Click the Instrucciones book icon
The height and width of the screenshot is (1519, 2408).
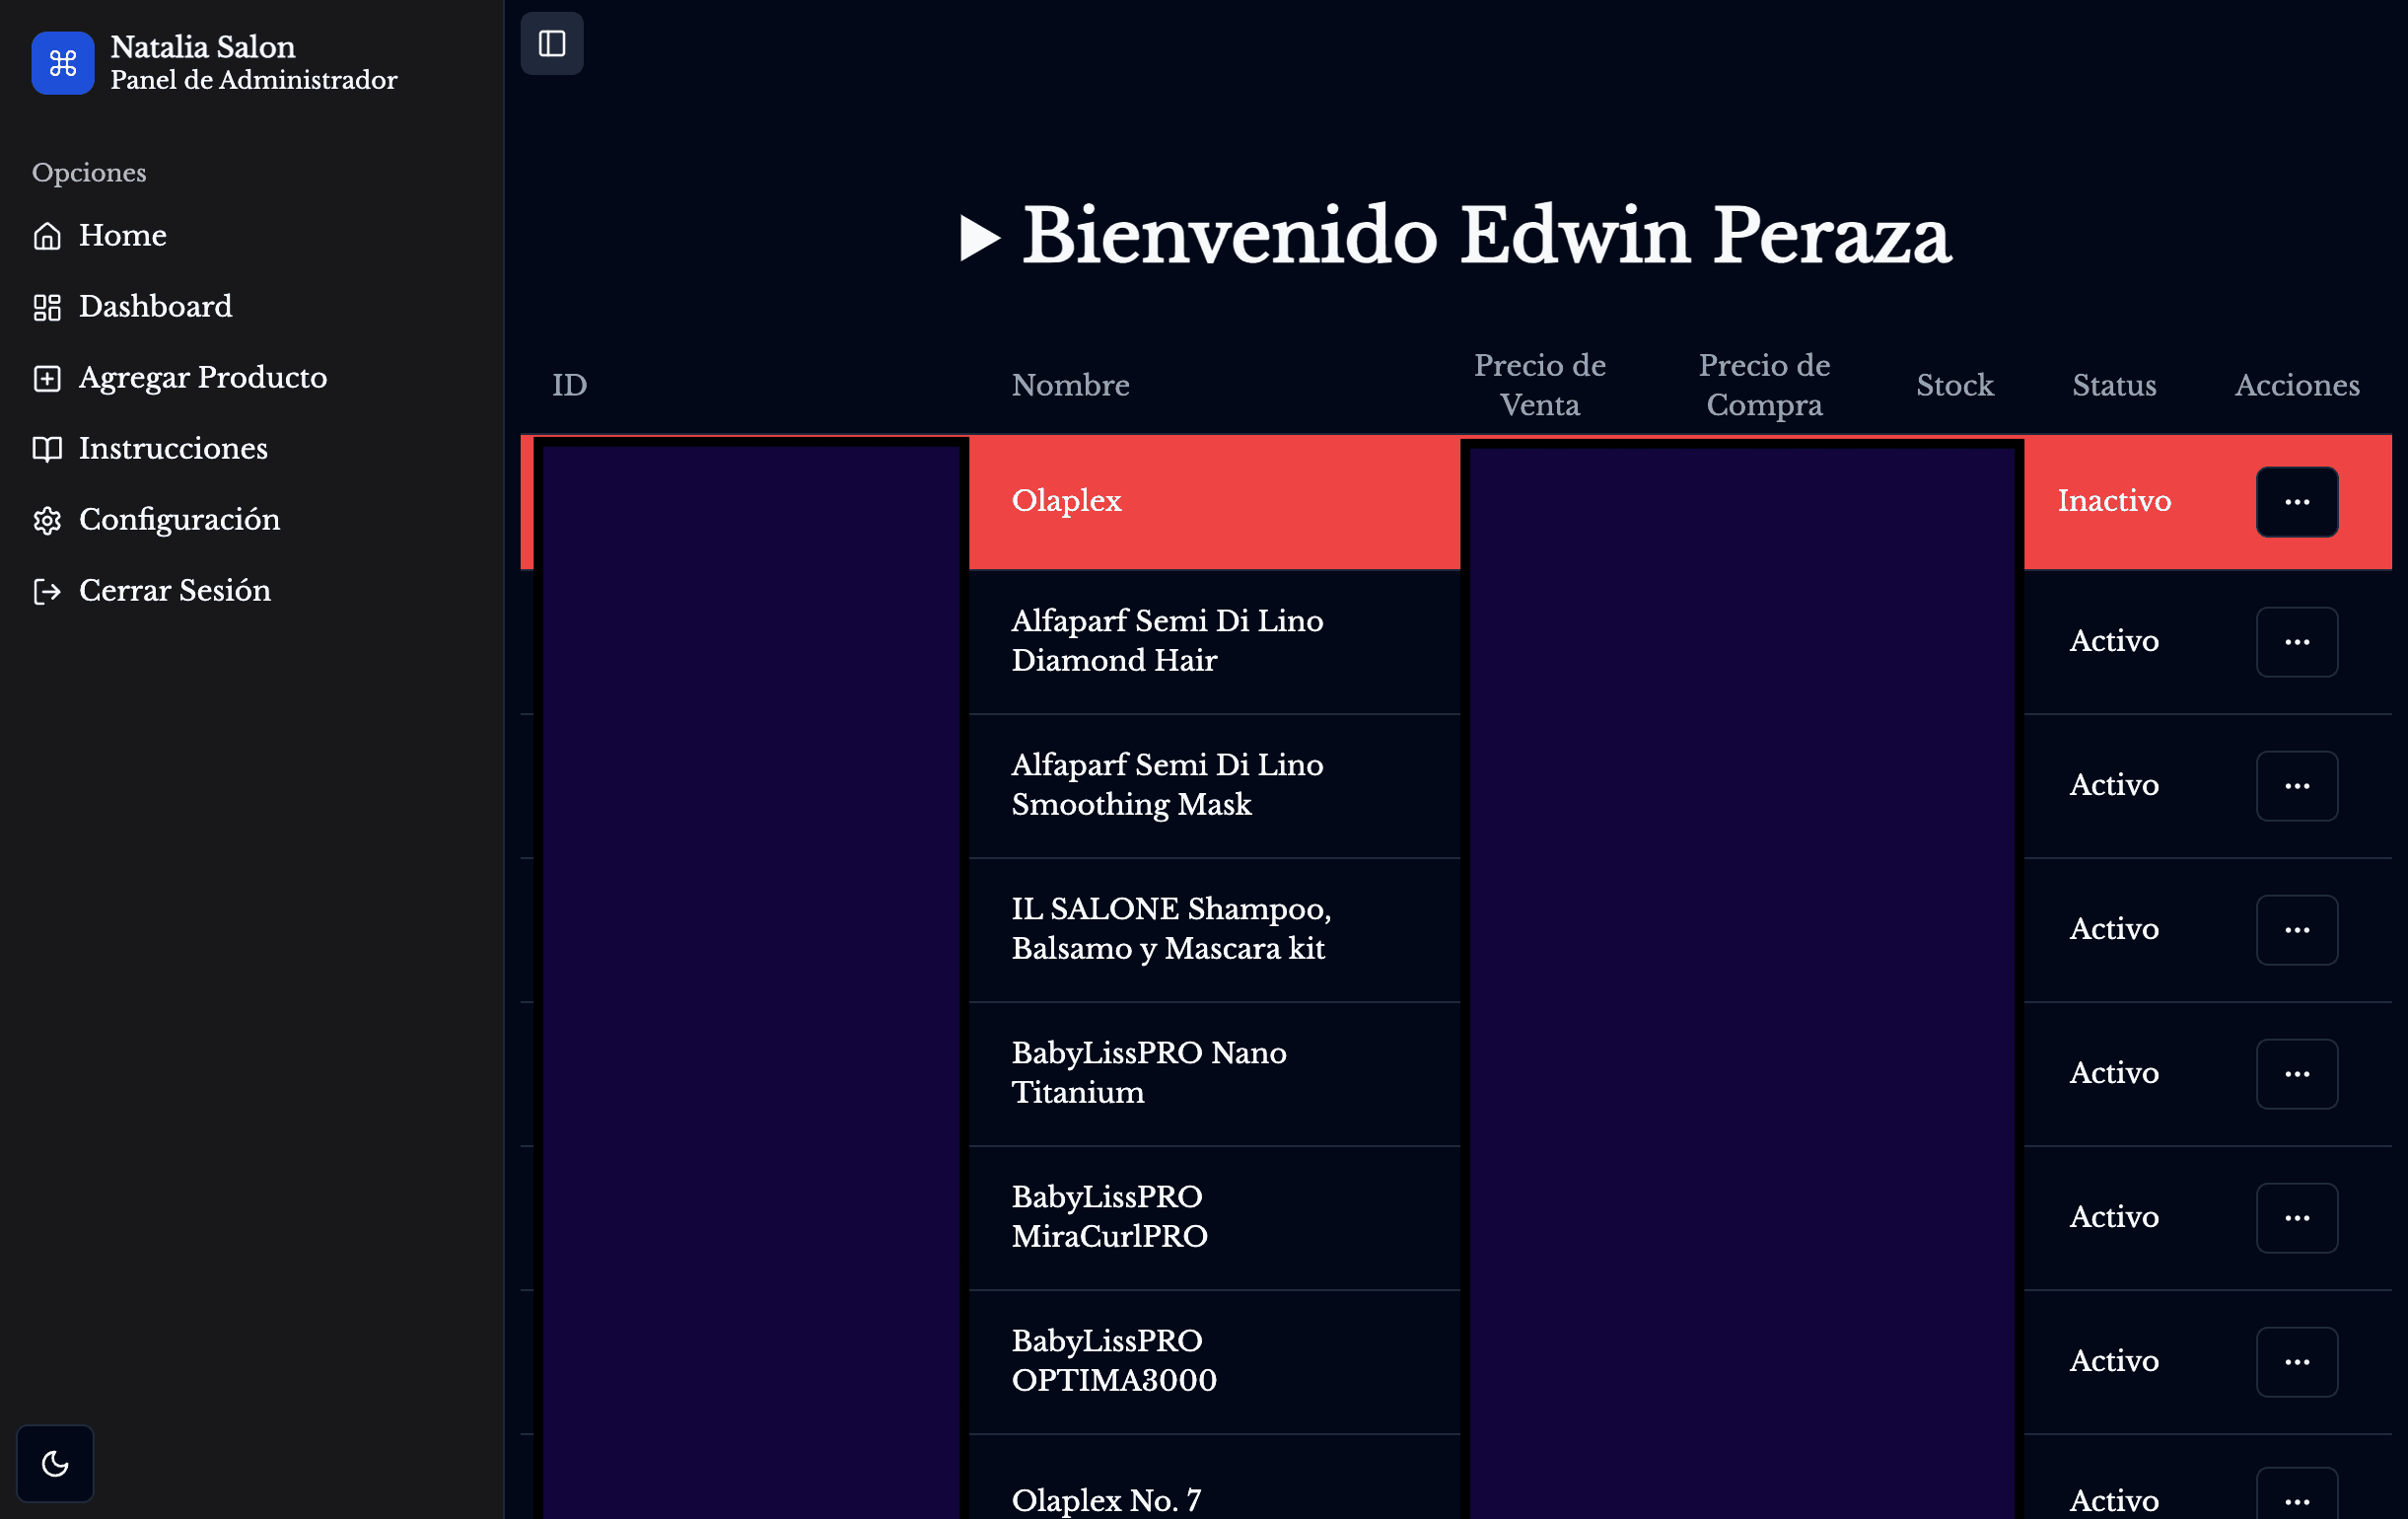[47, 449]
